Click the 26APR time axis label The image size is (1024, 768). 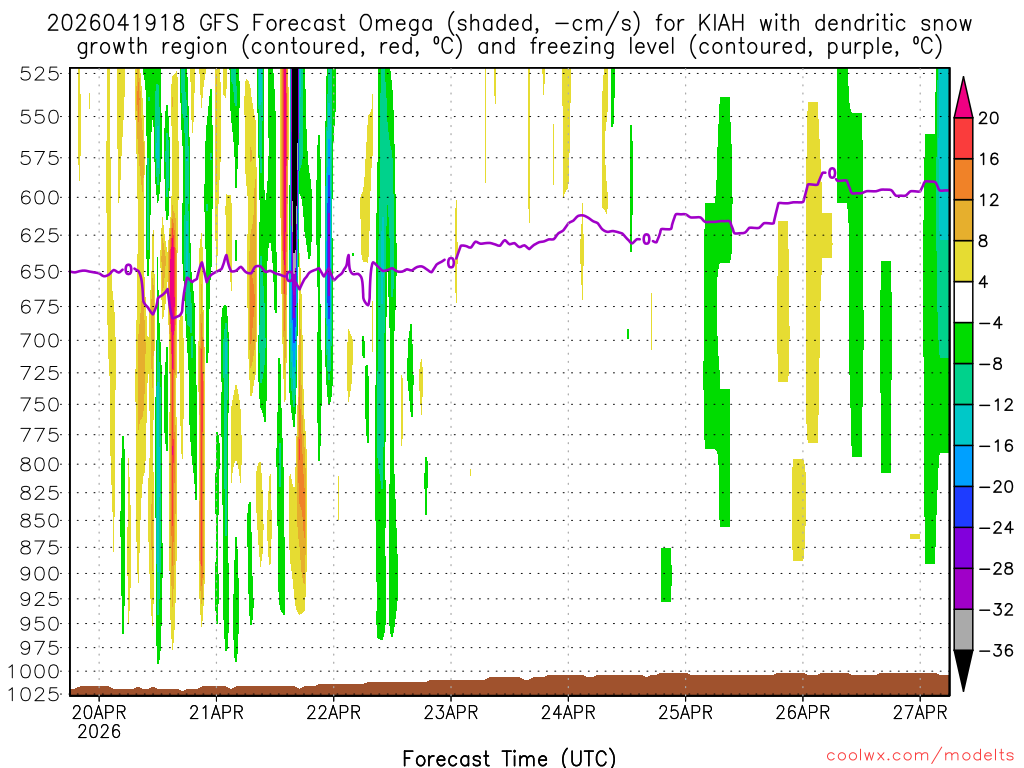coord(803,712)
